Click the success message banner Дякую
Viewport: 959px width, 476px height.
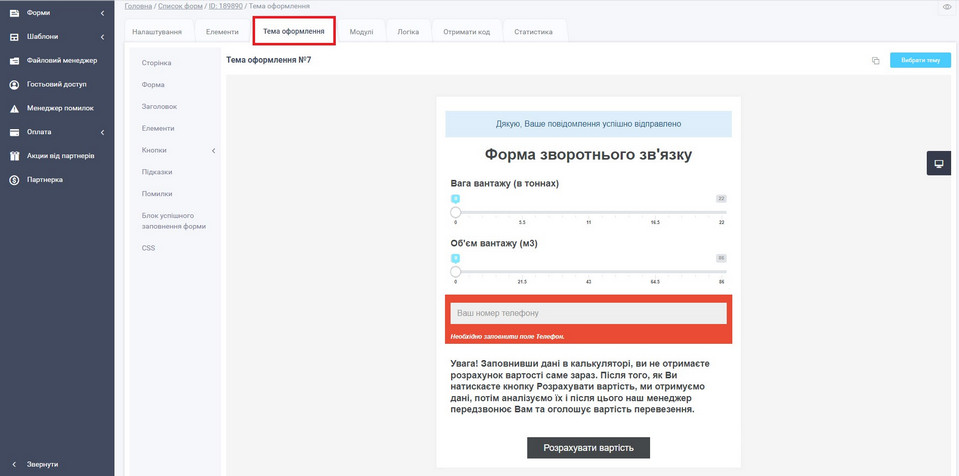[588, 124]
